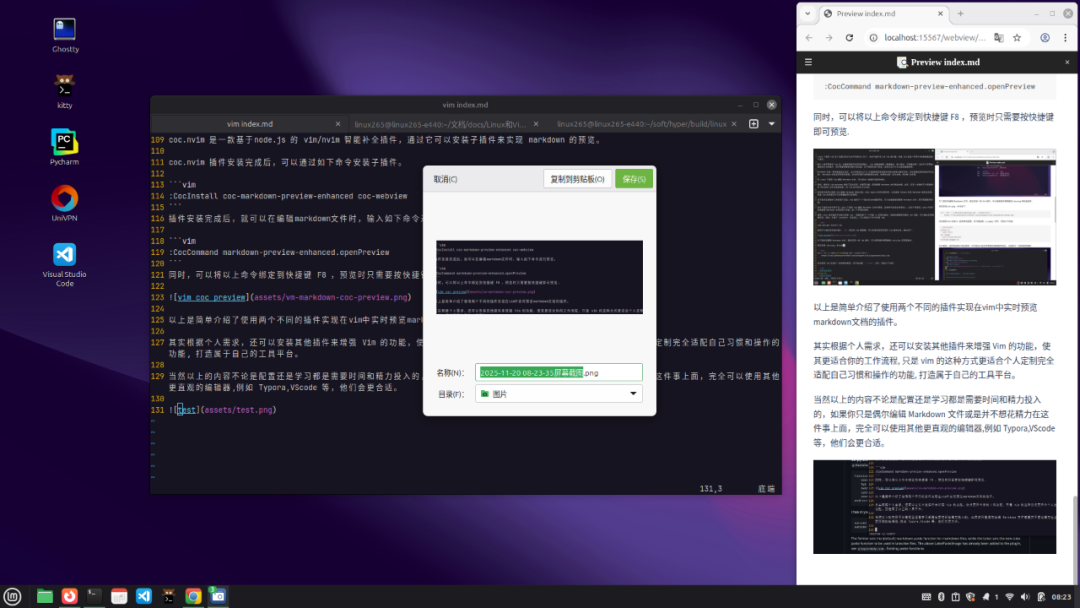Click the screenshot preview thumbnail in dialog

[539, 277]
